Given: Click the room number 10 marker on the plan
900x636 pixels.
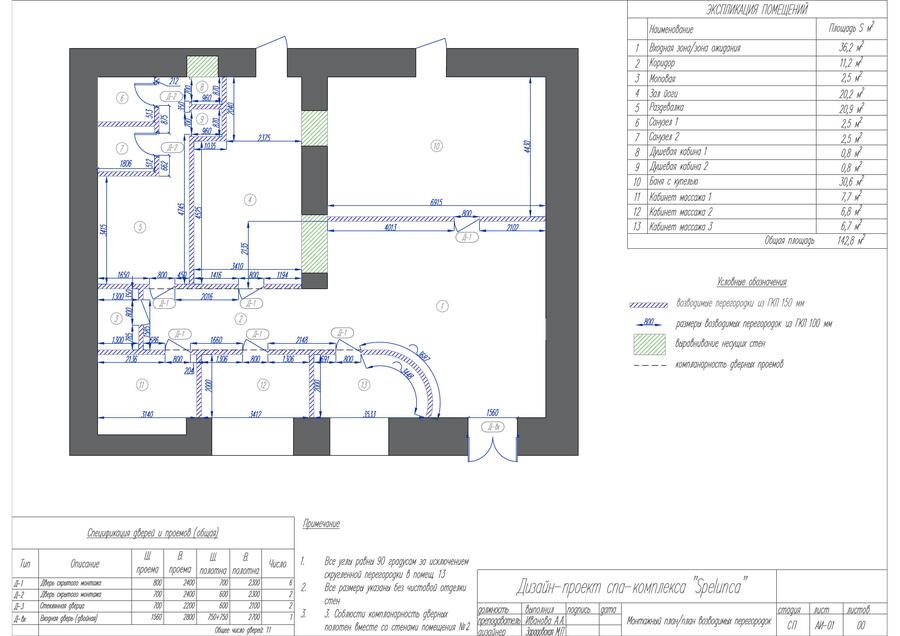Looking at the screenshot, I should click(x=436, y=146).
